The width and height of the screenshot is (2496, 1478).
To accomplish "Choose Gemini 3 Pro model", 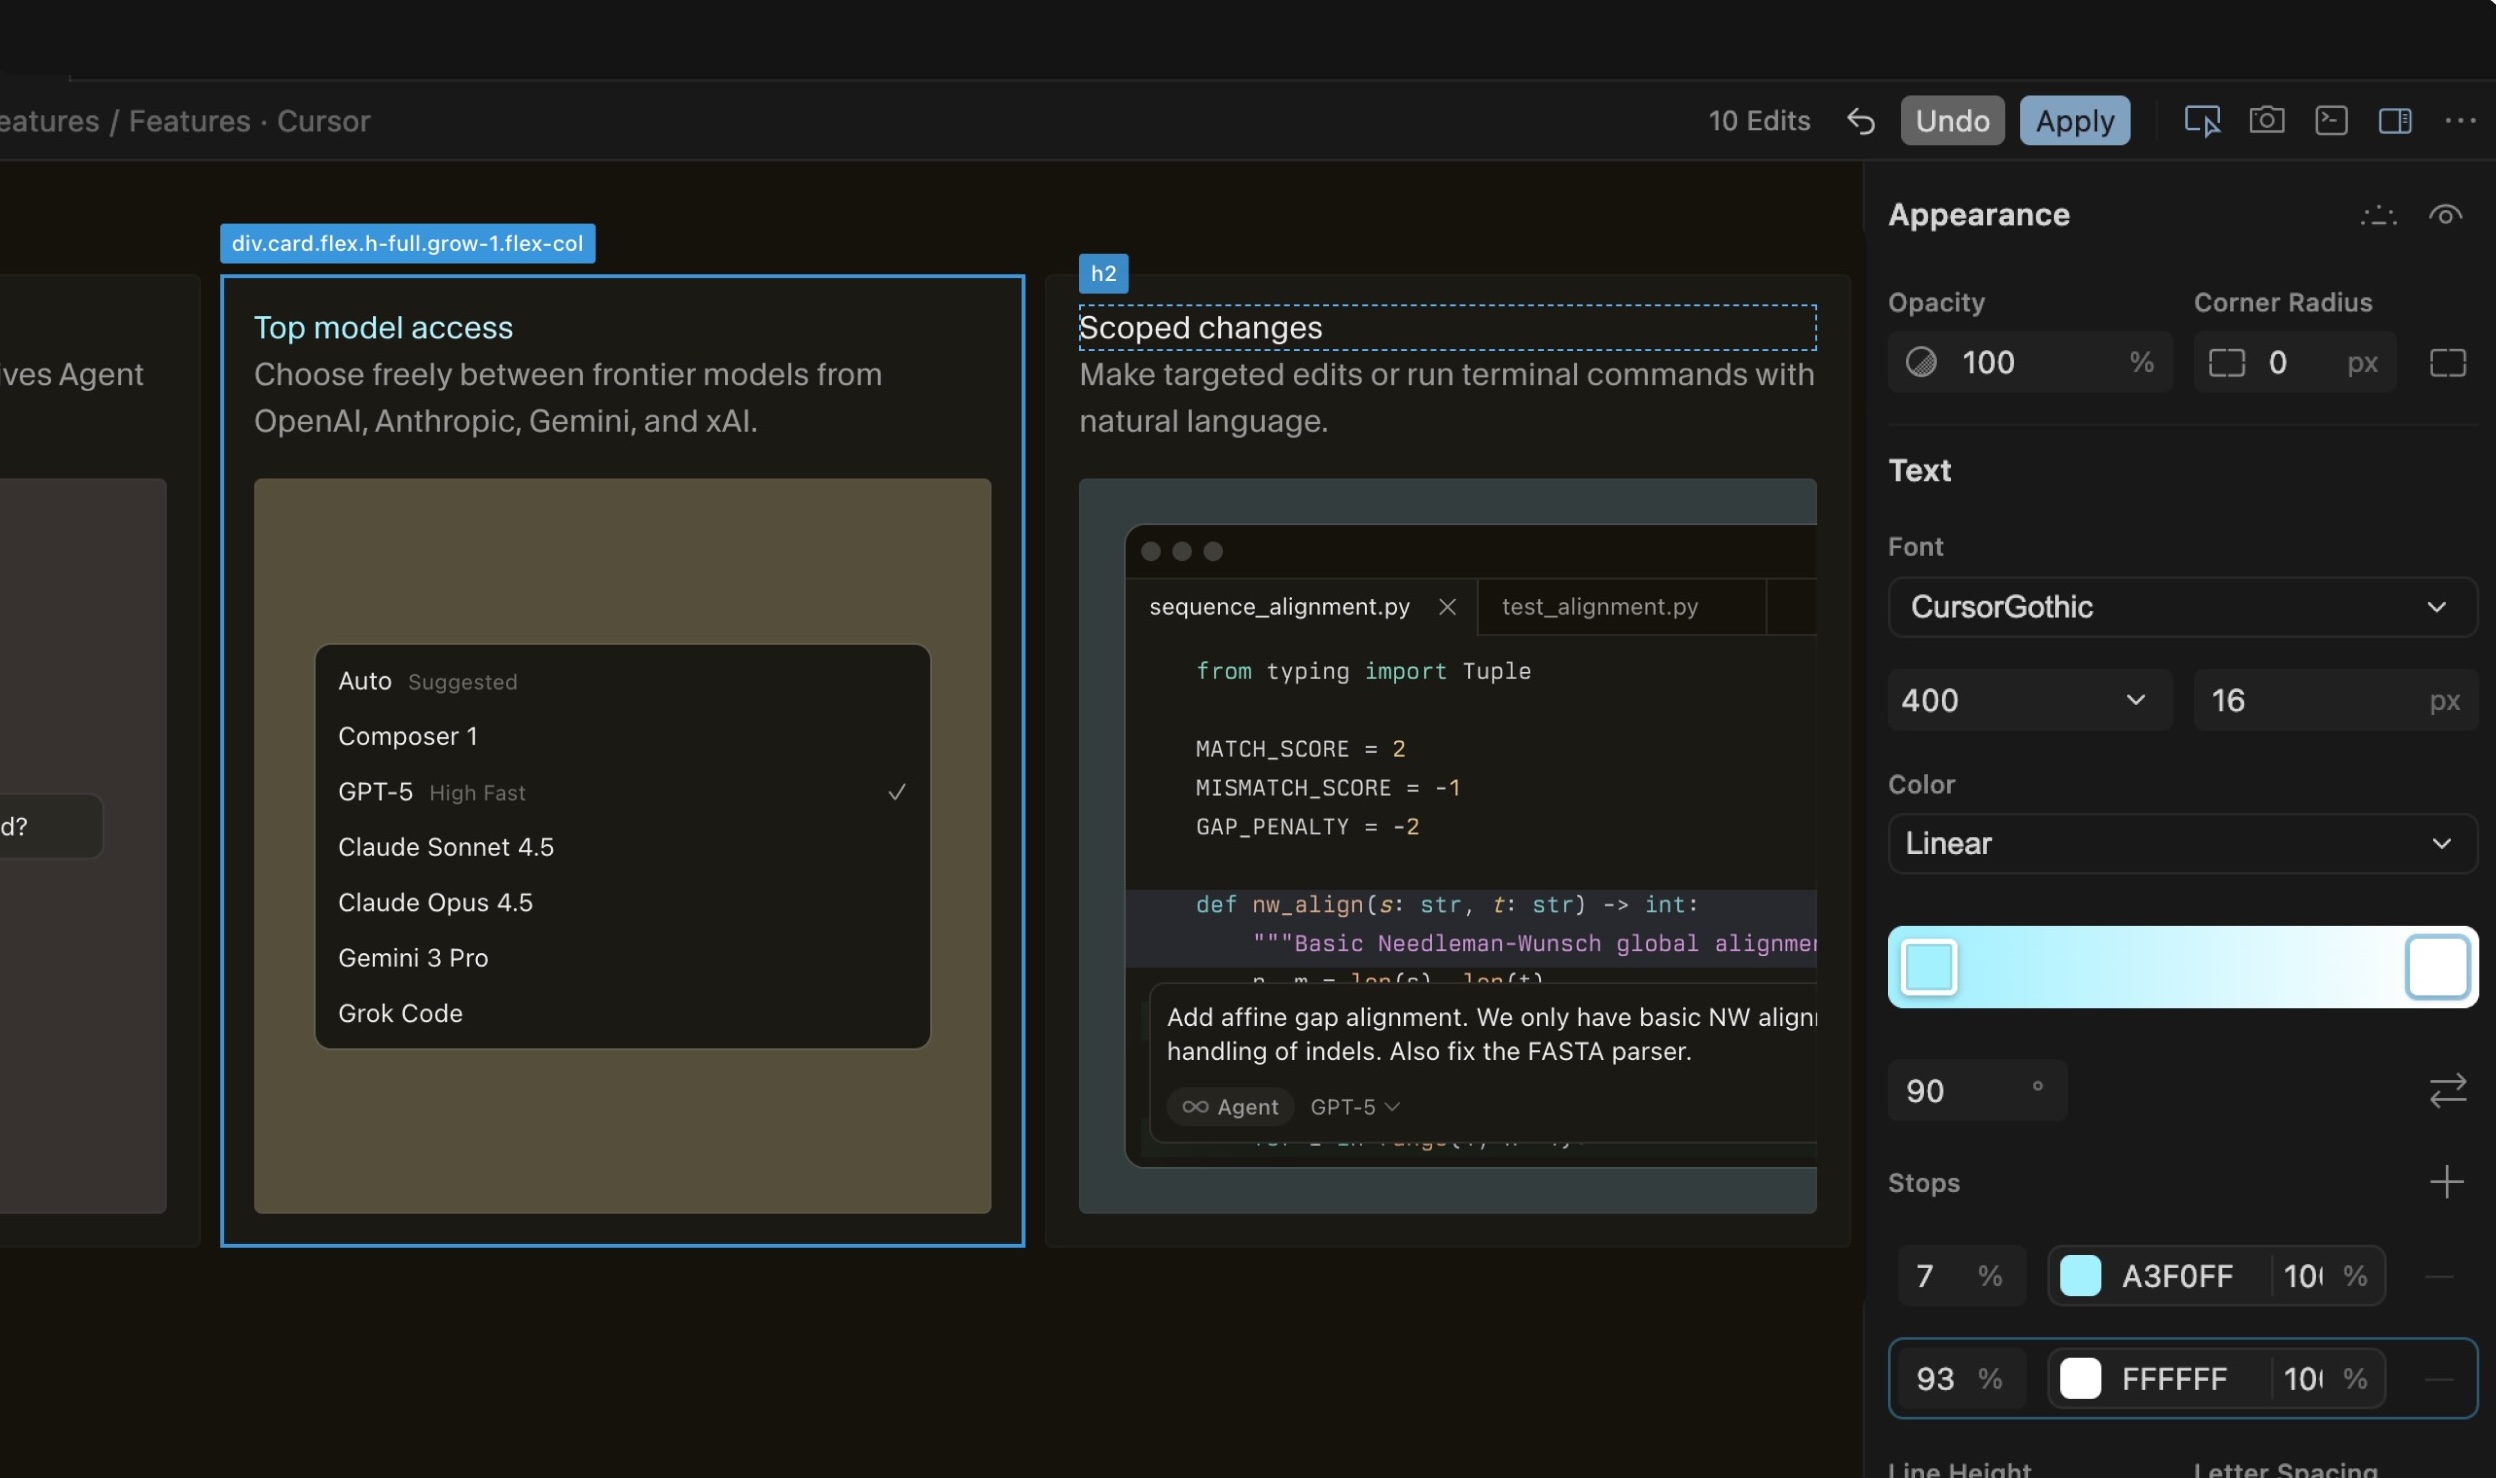I will tap(622, 958).
